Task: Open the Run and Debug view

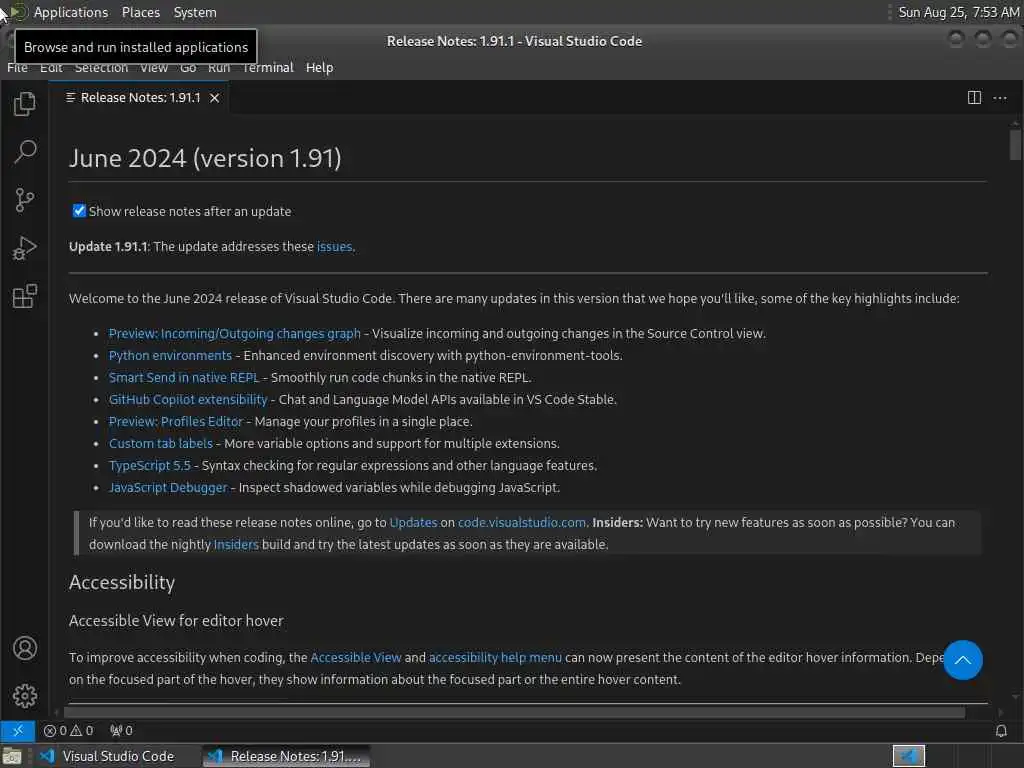Action: pos(25,248)
